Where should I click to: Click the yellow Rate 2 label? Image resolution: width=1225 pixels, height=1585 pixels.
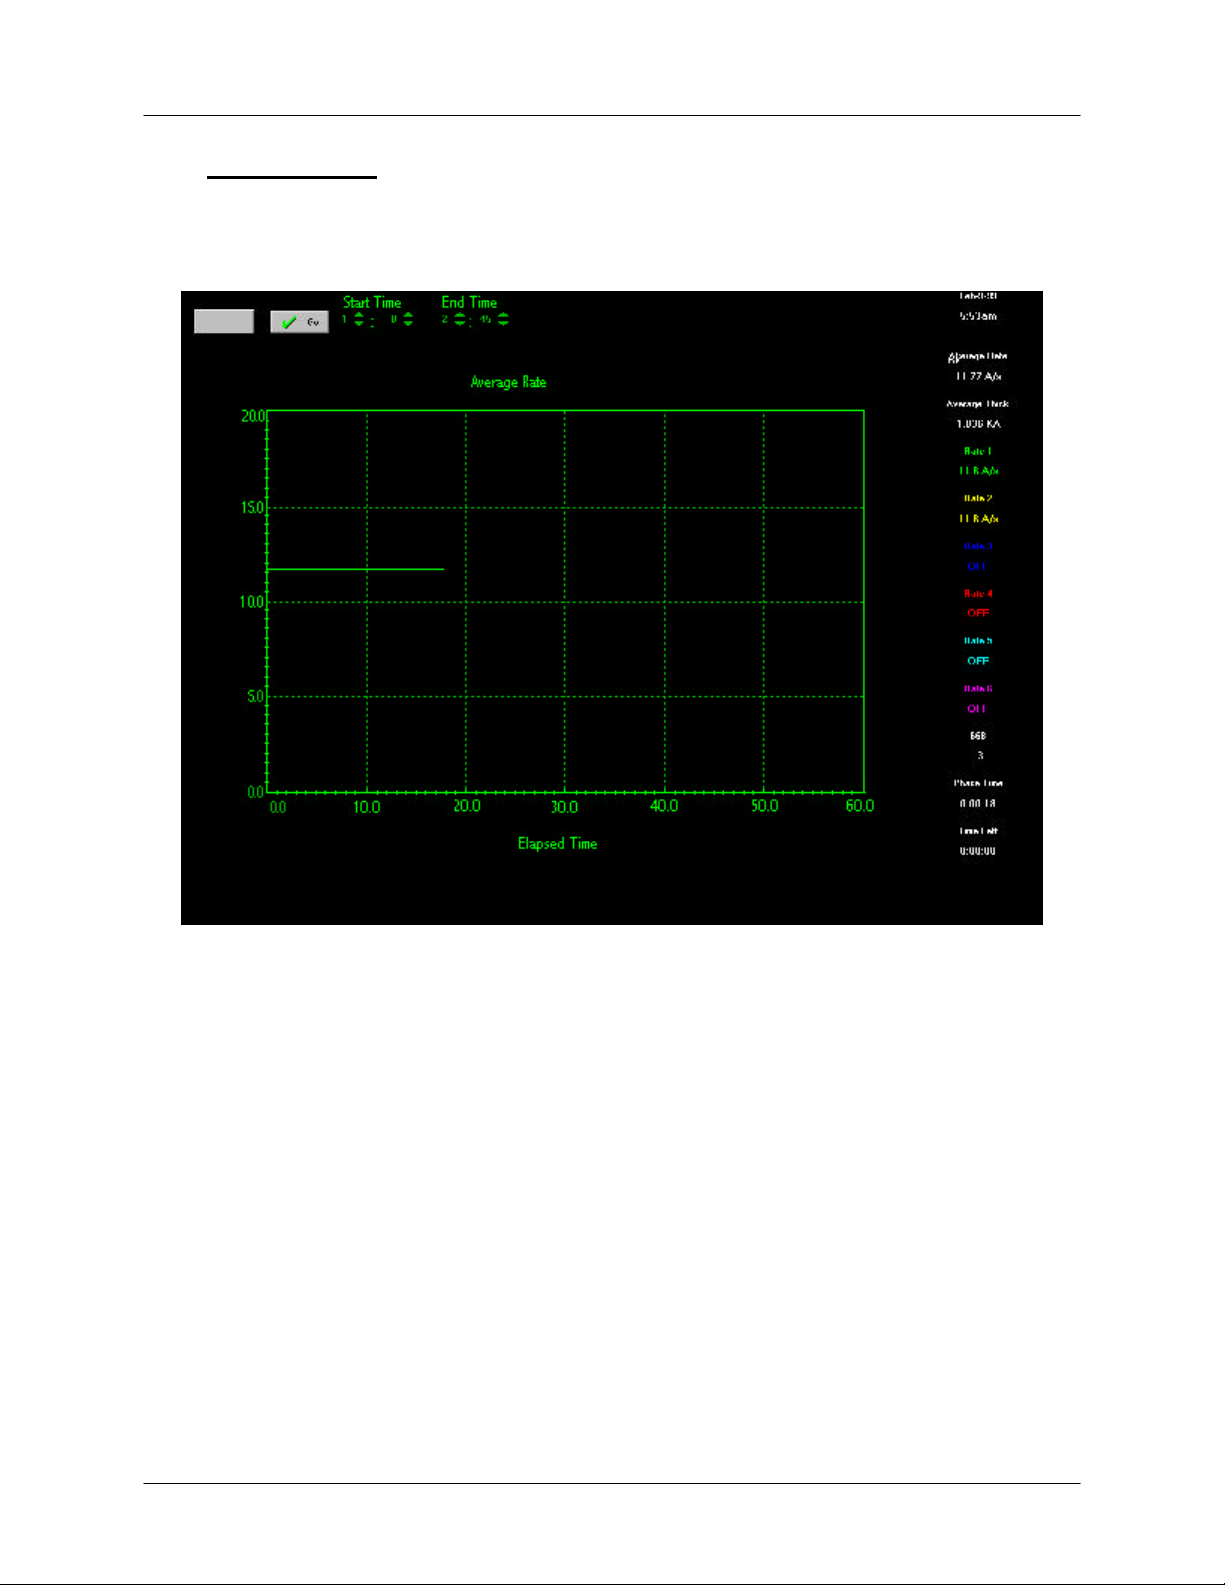(978, 498)
